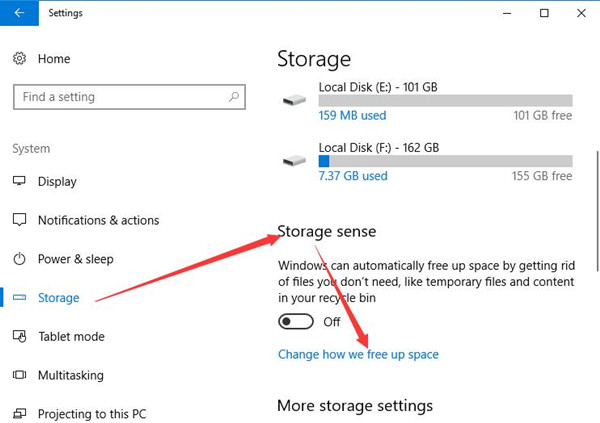Click the magnifier icon in the search box
This screenshot has height=423, width=600.
pos(234,97)
